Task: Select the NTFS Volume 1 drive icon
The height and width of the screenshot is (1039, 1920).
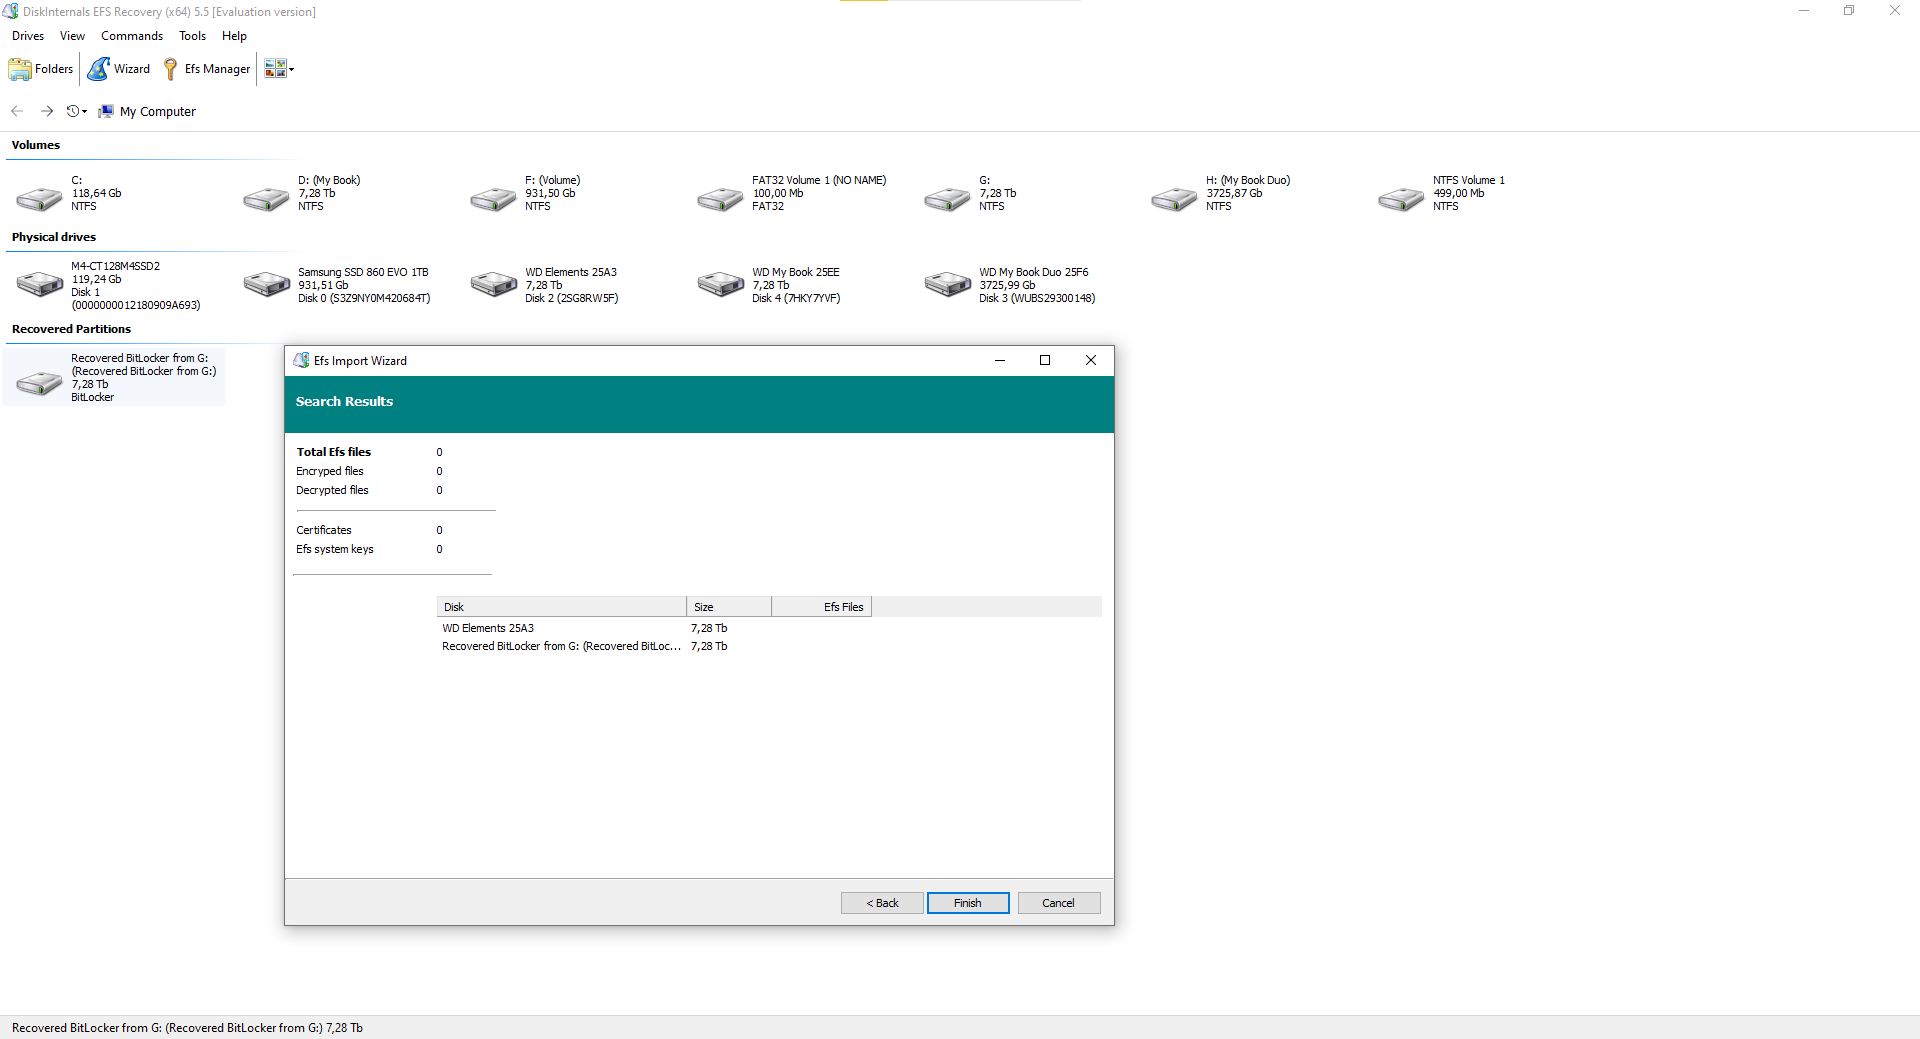Action: click(x=1402, y=199)
